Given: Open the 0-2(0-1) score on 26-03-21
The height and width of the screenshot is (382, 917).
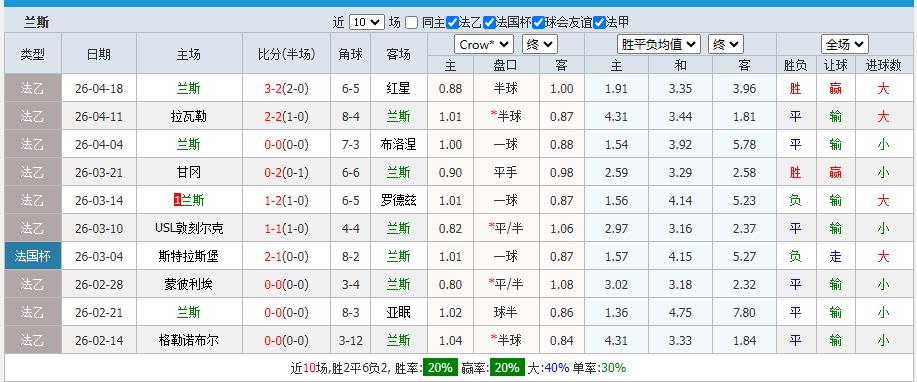Looking at the screenshot, I should click(286, 173).
